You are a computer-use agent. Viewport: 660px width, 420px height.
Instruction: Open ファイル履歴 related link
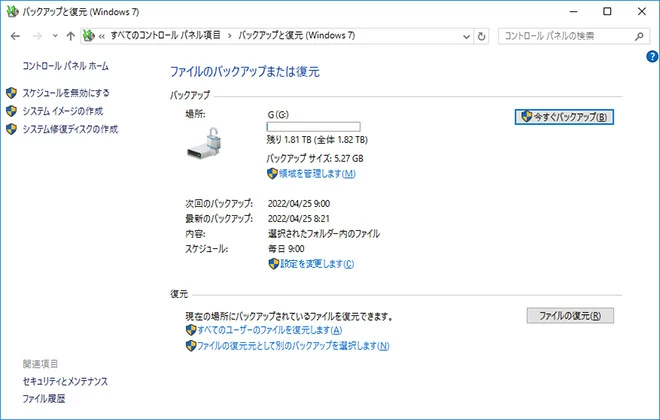[x=44, y=399]
